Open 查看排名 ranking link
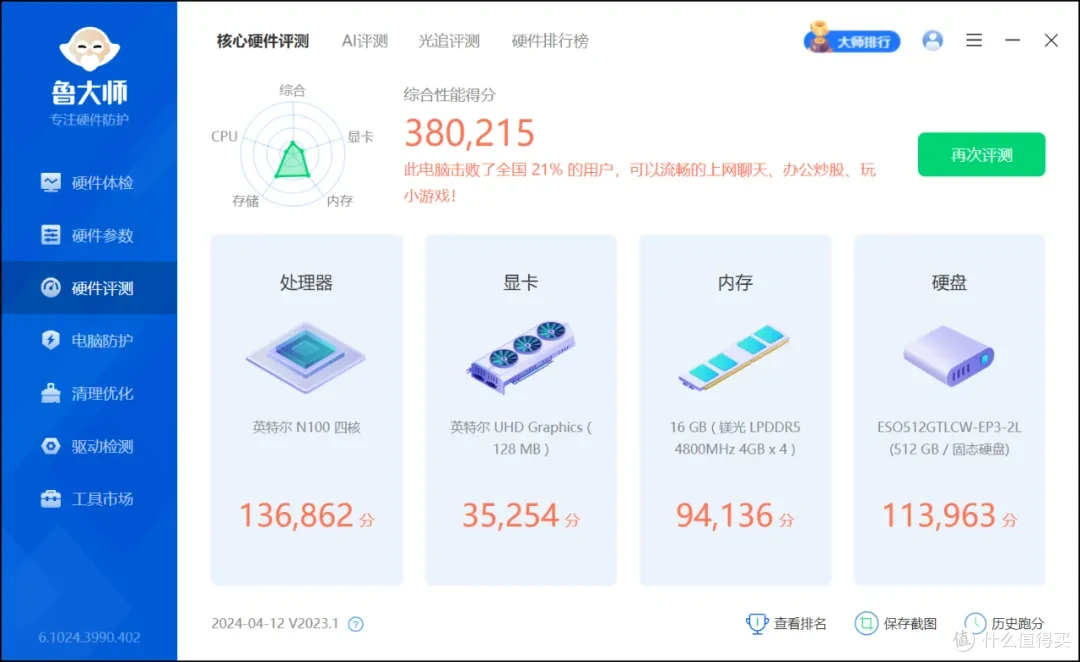 tap(787, 623)
